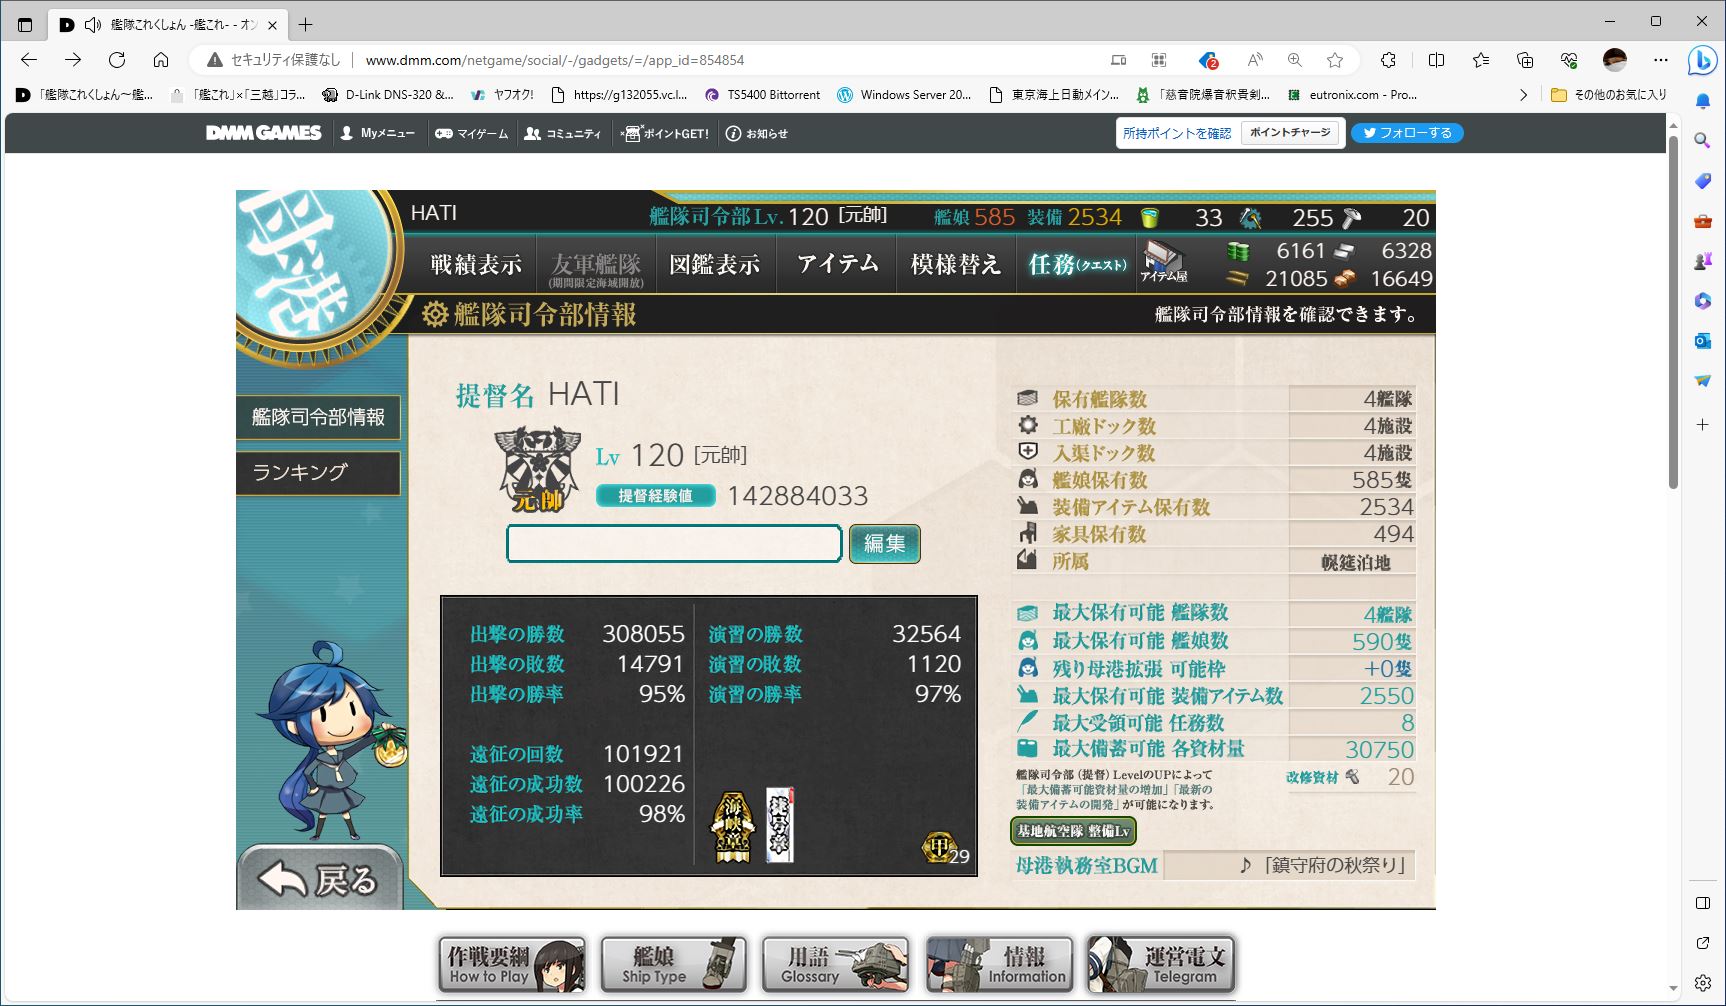This screenshot has width=1726, height=1006.
Task: Click the sidebar add plus icon
Action: click(1702, 424)
